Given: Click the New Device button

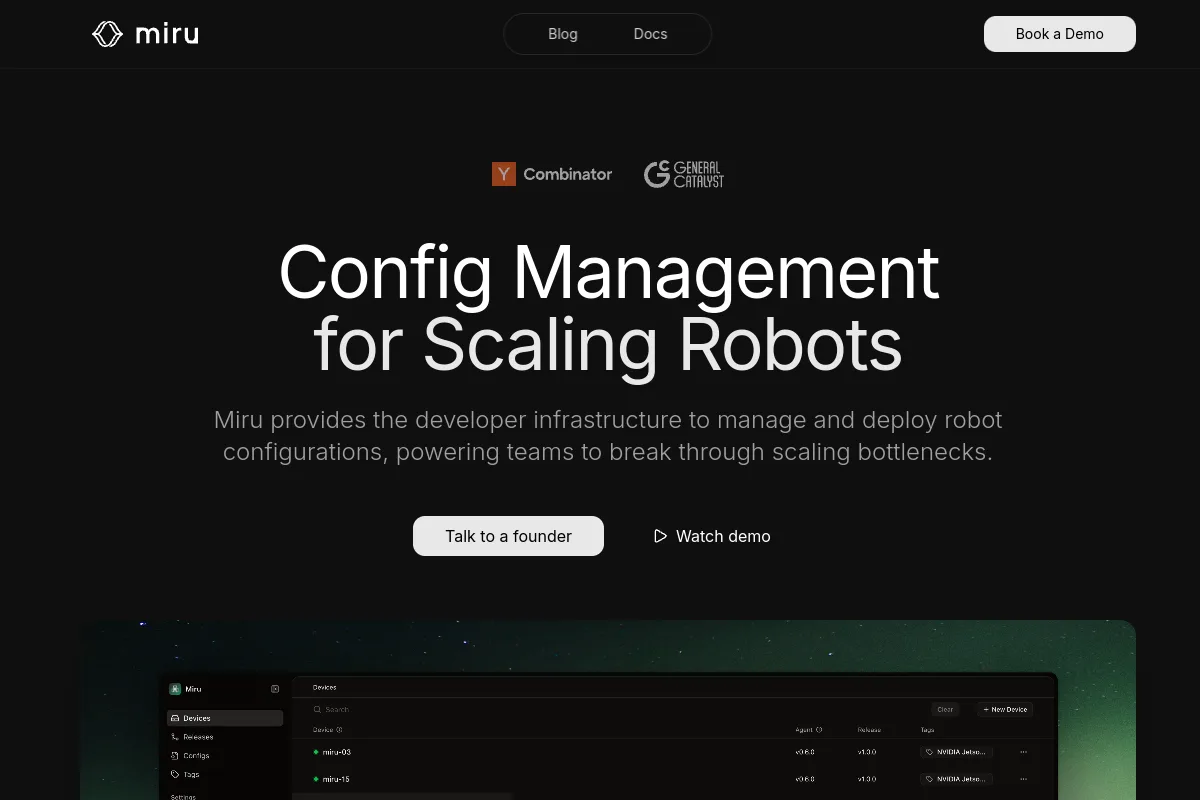Looking at the screenshot, I should coord(1003,709).
